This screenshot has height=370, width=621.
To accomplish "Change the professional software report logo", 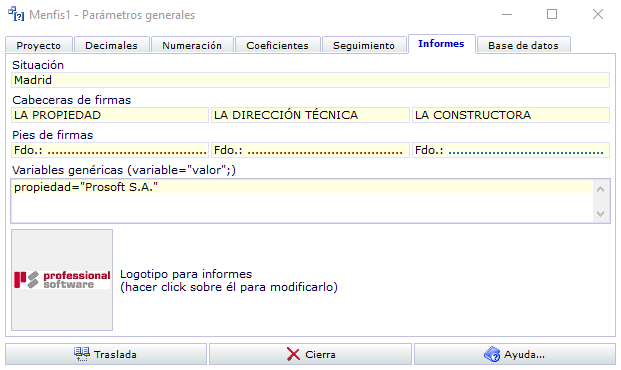I will pos(62,280).
